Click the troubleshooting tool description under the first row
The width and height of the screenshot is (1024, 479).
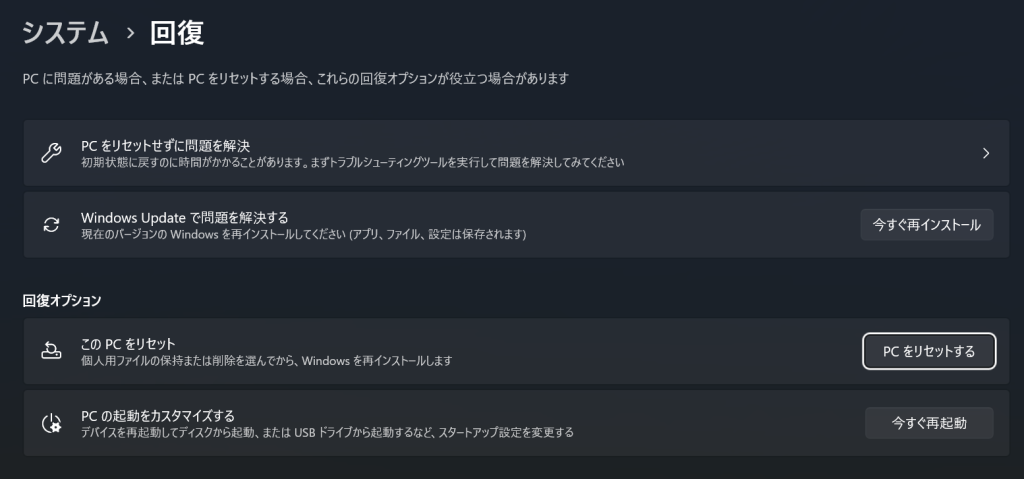tap(352, 162)
